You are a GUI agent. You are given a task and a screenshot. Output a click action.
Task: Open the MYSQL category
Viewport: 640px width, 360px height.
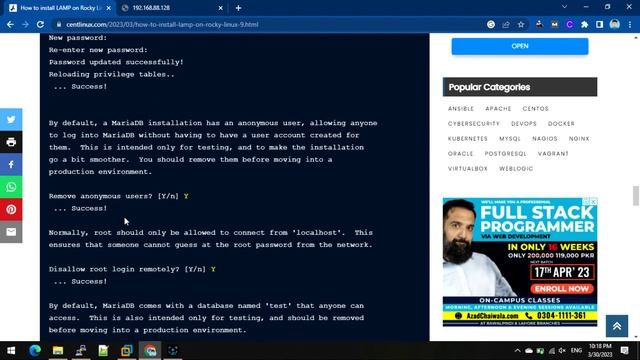(x=510, y=139)
